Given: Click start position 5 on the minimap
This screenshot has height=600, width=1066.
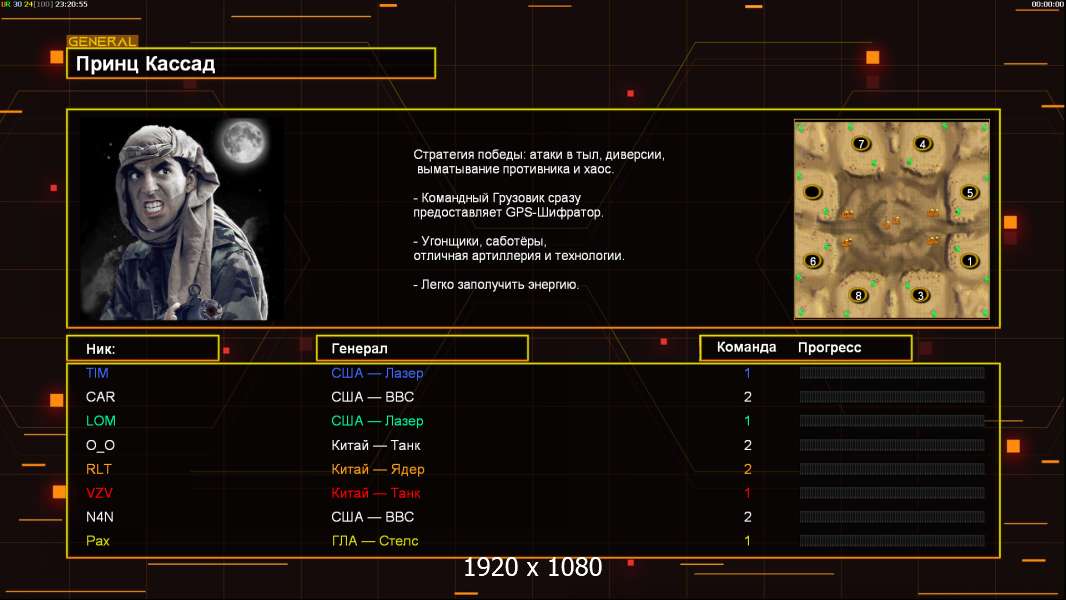Looking at the screenshot, I should [970, 192].
